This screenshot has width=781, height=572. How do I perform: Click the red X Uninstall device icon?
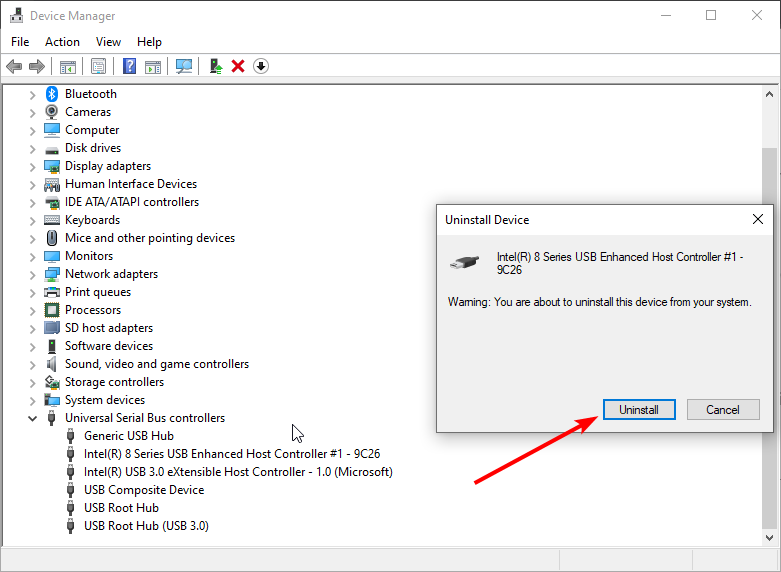pos(238,66)
